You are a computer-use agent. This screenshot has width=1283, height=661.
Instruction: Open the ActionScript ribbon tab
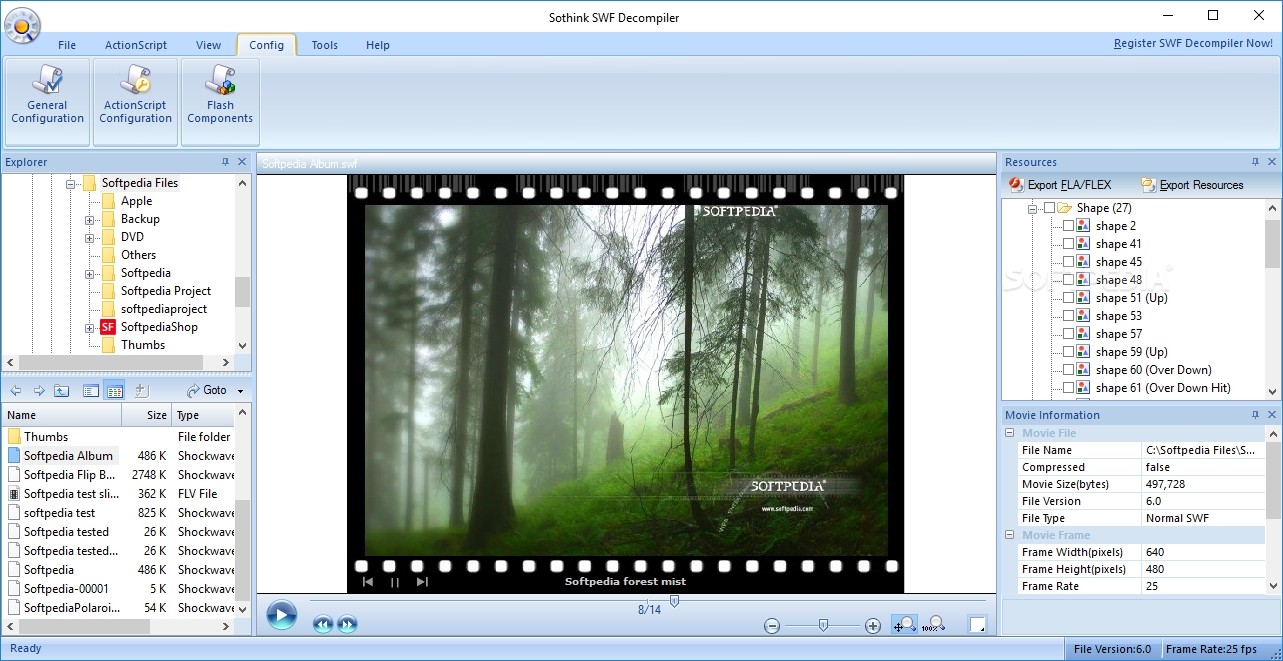[136, 45]
